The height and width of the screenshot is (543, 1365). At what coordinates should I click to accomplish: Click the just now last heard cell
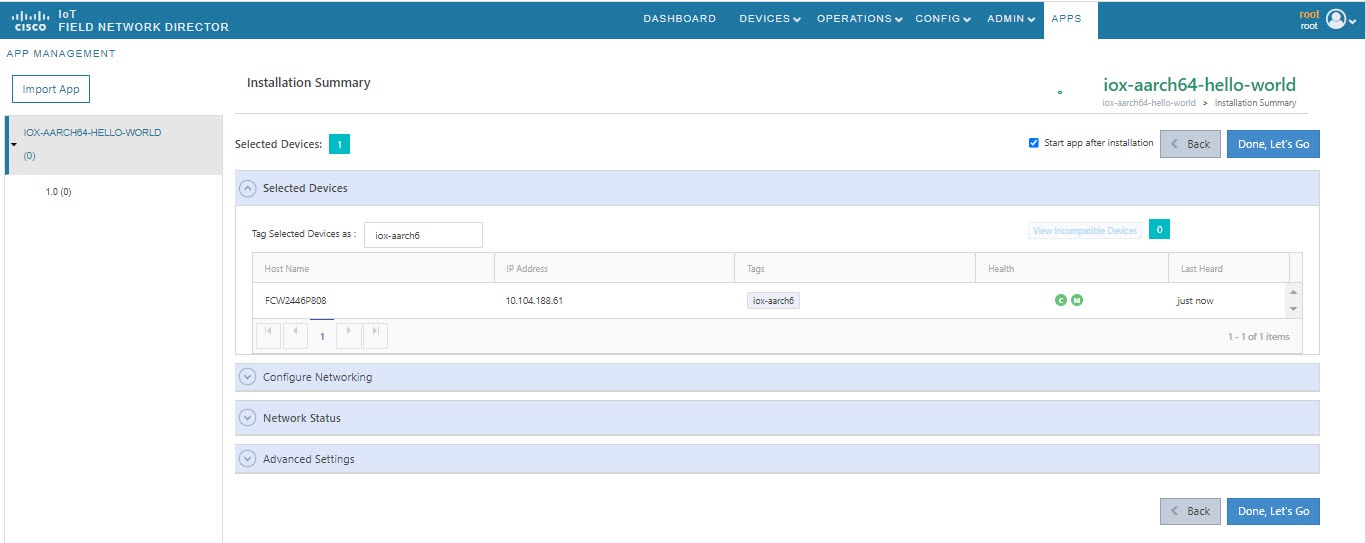pyautogui.click(x=1195, y=300)
